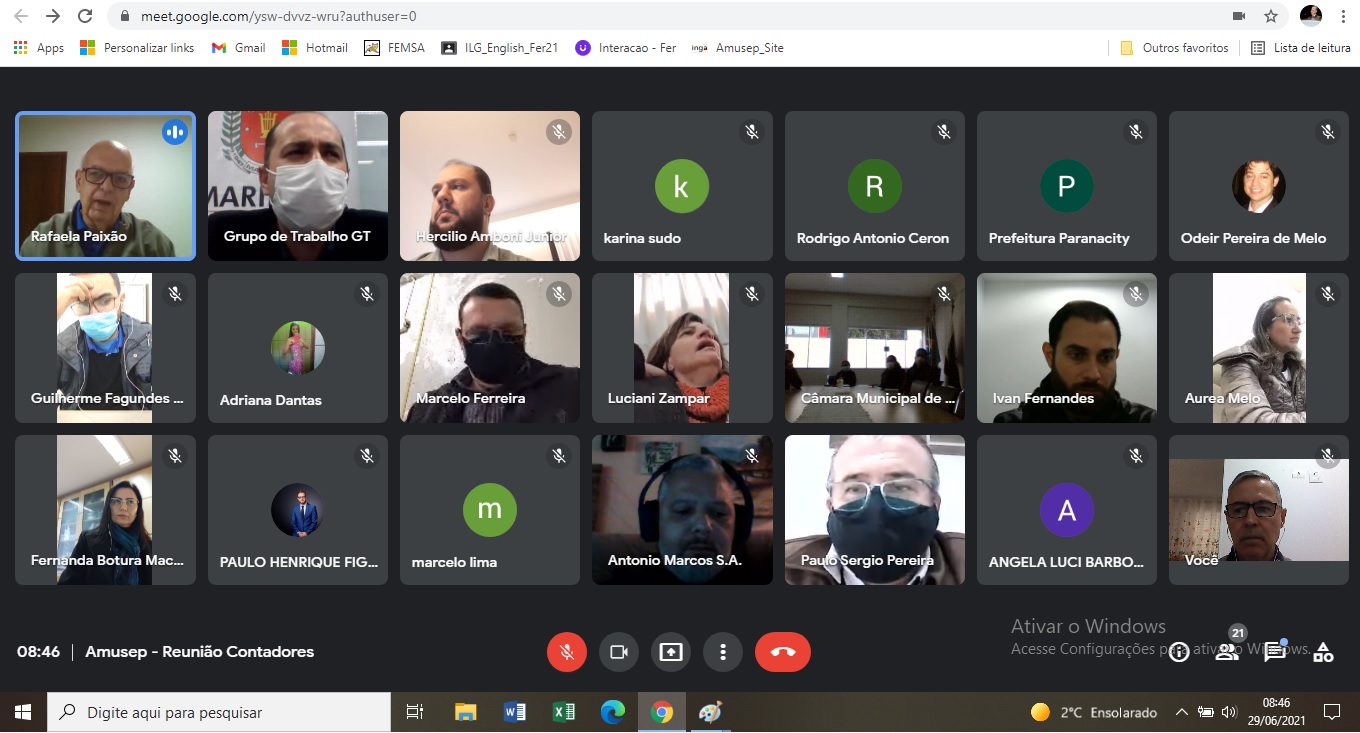The width and height of the screenshot is (1360, 733).
Task: Select the Câmara Municipal video tile
Action: pos(874,348)
